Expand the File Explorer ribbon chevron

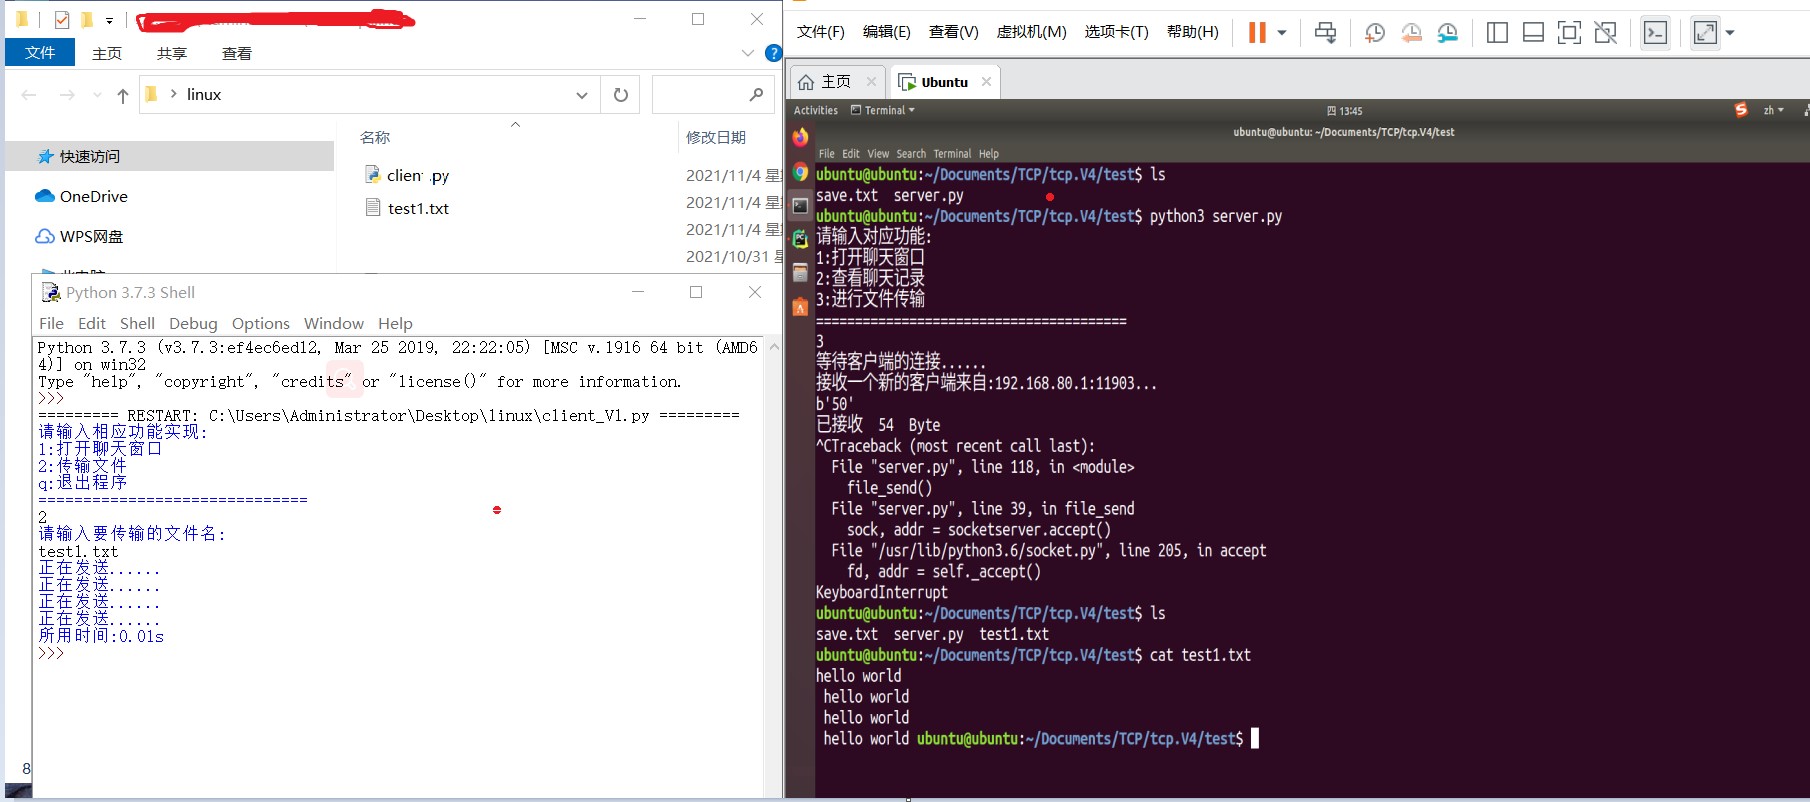click(x=747, y=53)
